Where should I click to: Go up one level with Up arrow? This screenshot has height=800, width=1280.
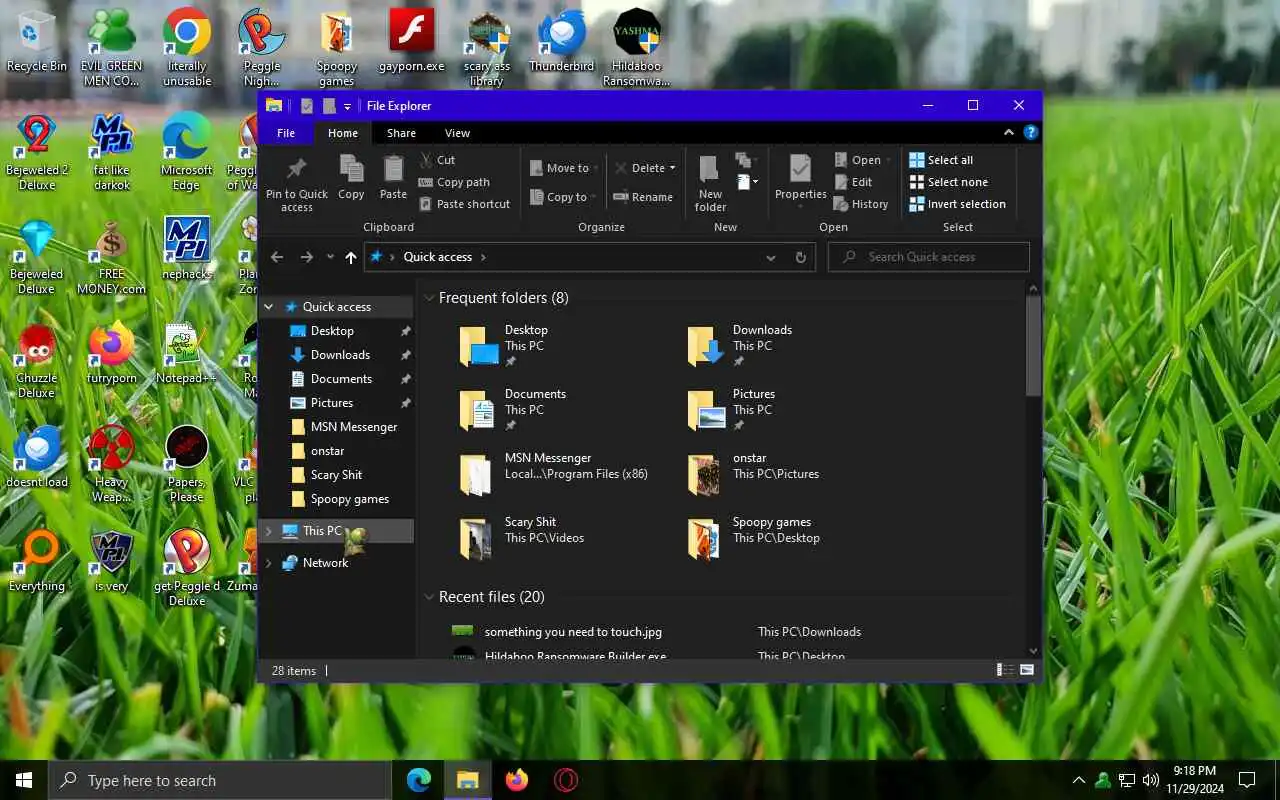click(351, 257)
